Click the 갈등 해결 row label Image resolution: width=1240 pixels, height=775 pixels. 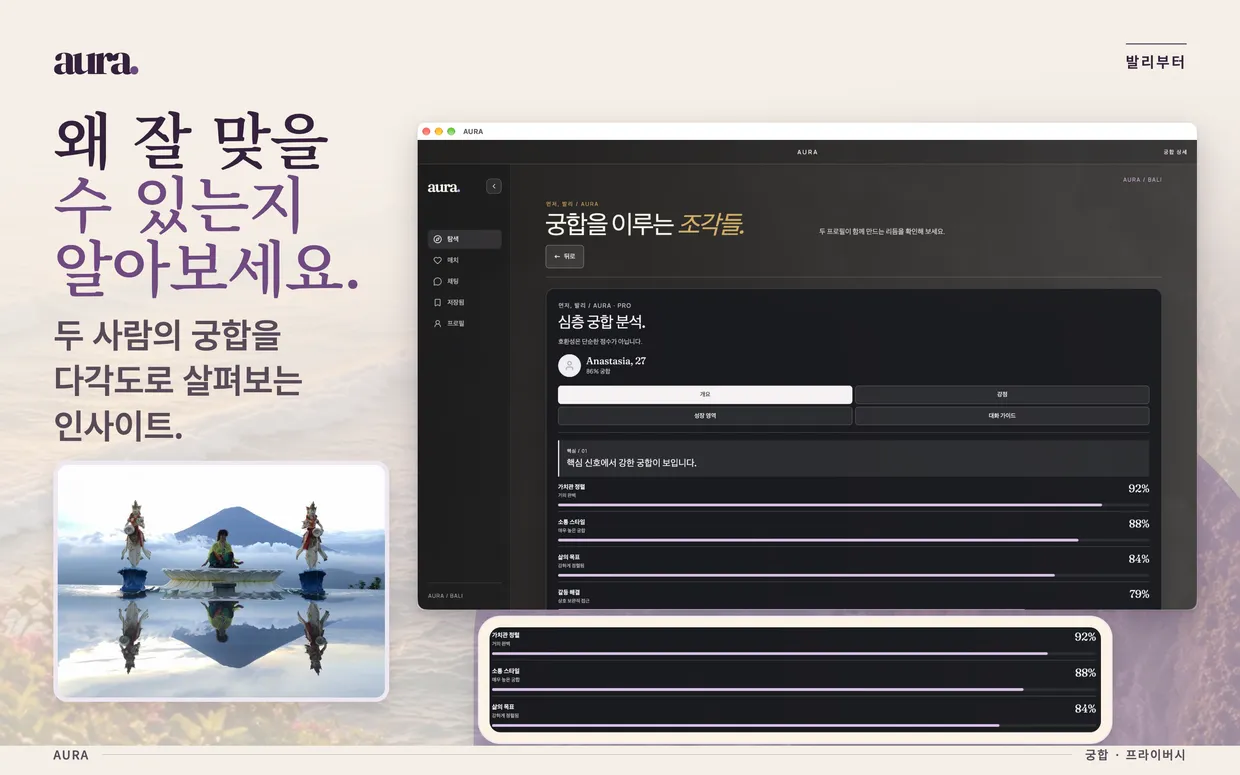click(x=569, y=592)
